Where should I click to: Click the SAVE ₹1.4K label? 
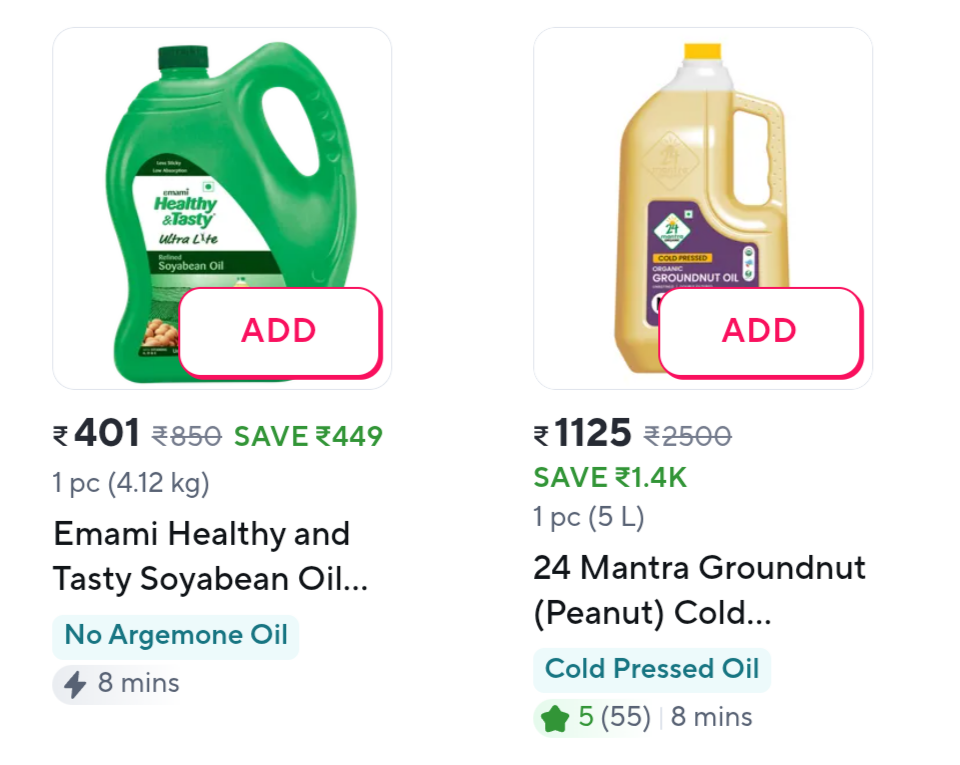[x=610, y=477]
